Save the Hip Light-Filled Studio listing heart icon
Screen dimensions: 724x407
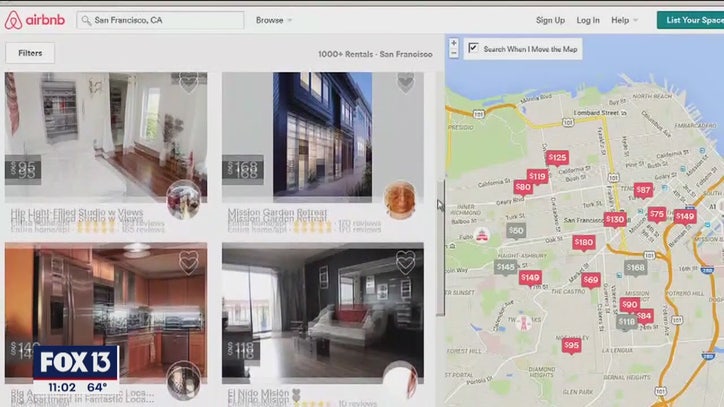pyautogui.click(x=188, y=83)
